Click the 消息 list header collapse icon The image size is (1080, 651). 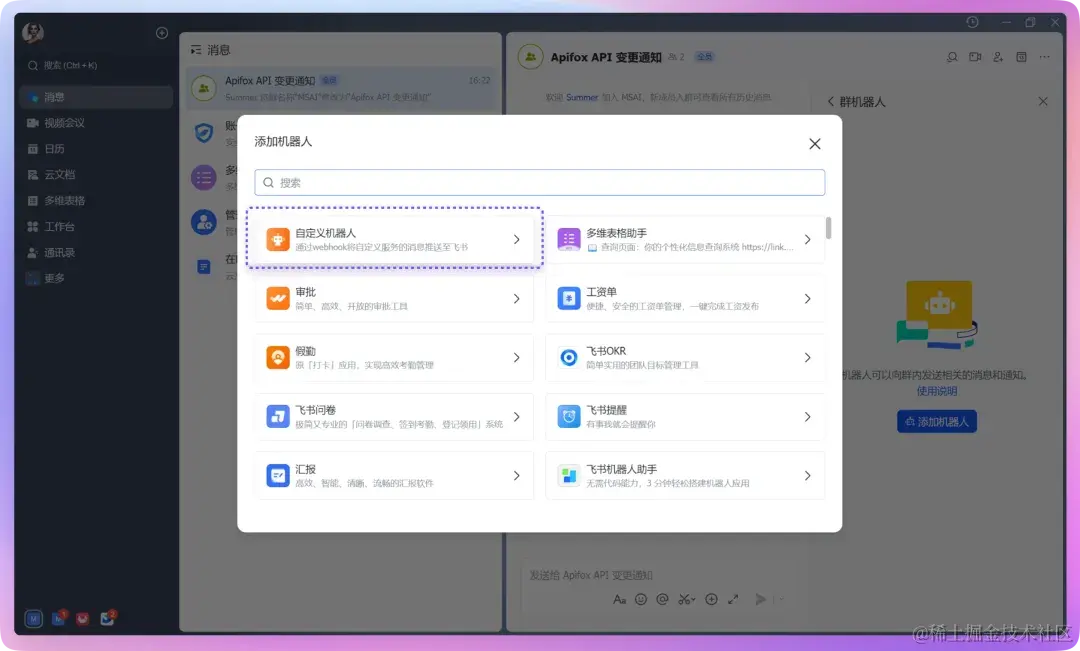point(196,50)
